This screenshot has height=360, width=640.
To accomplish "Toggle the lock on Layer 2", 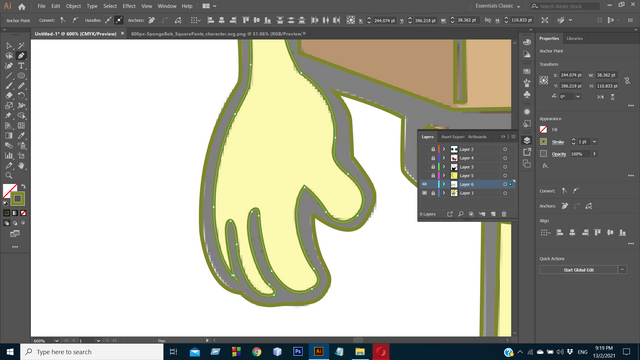I will coord(433,149).
